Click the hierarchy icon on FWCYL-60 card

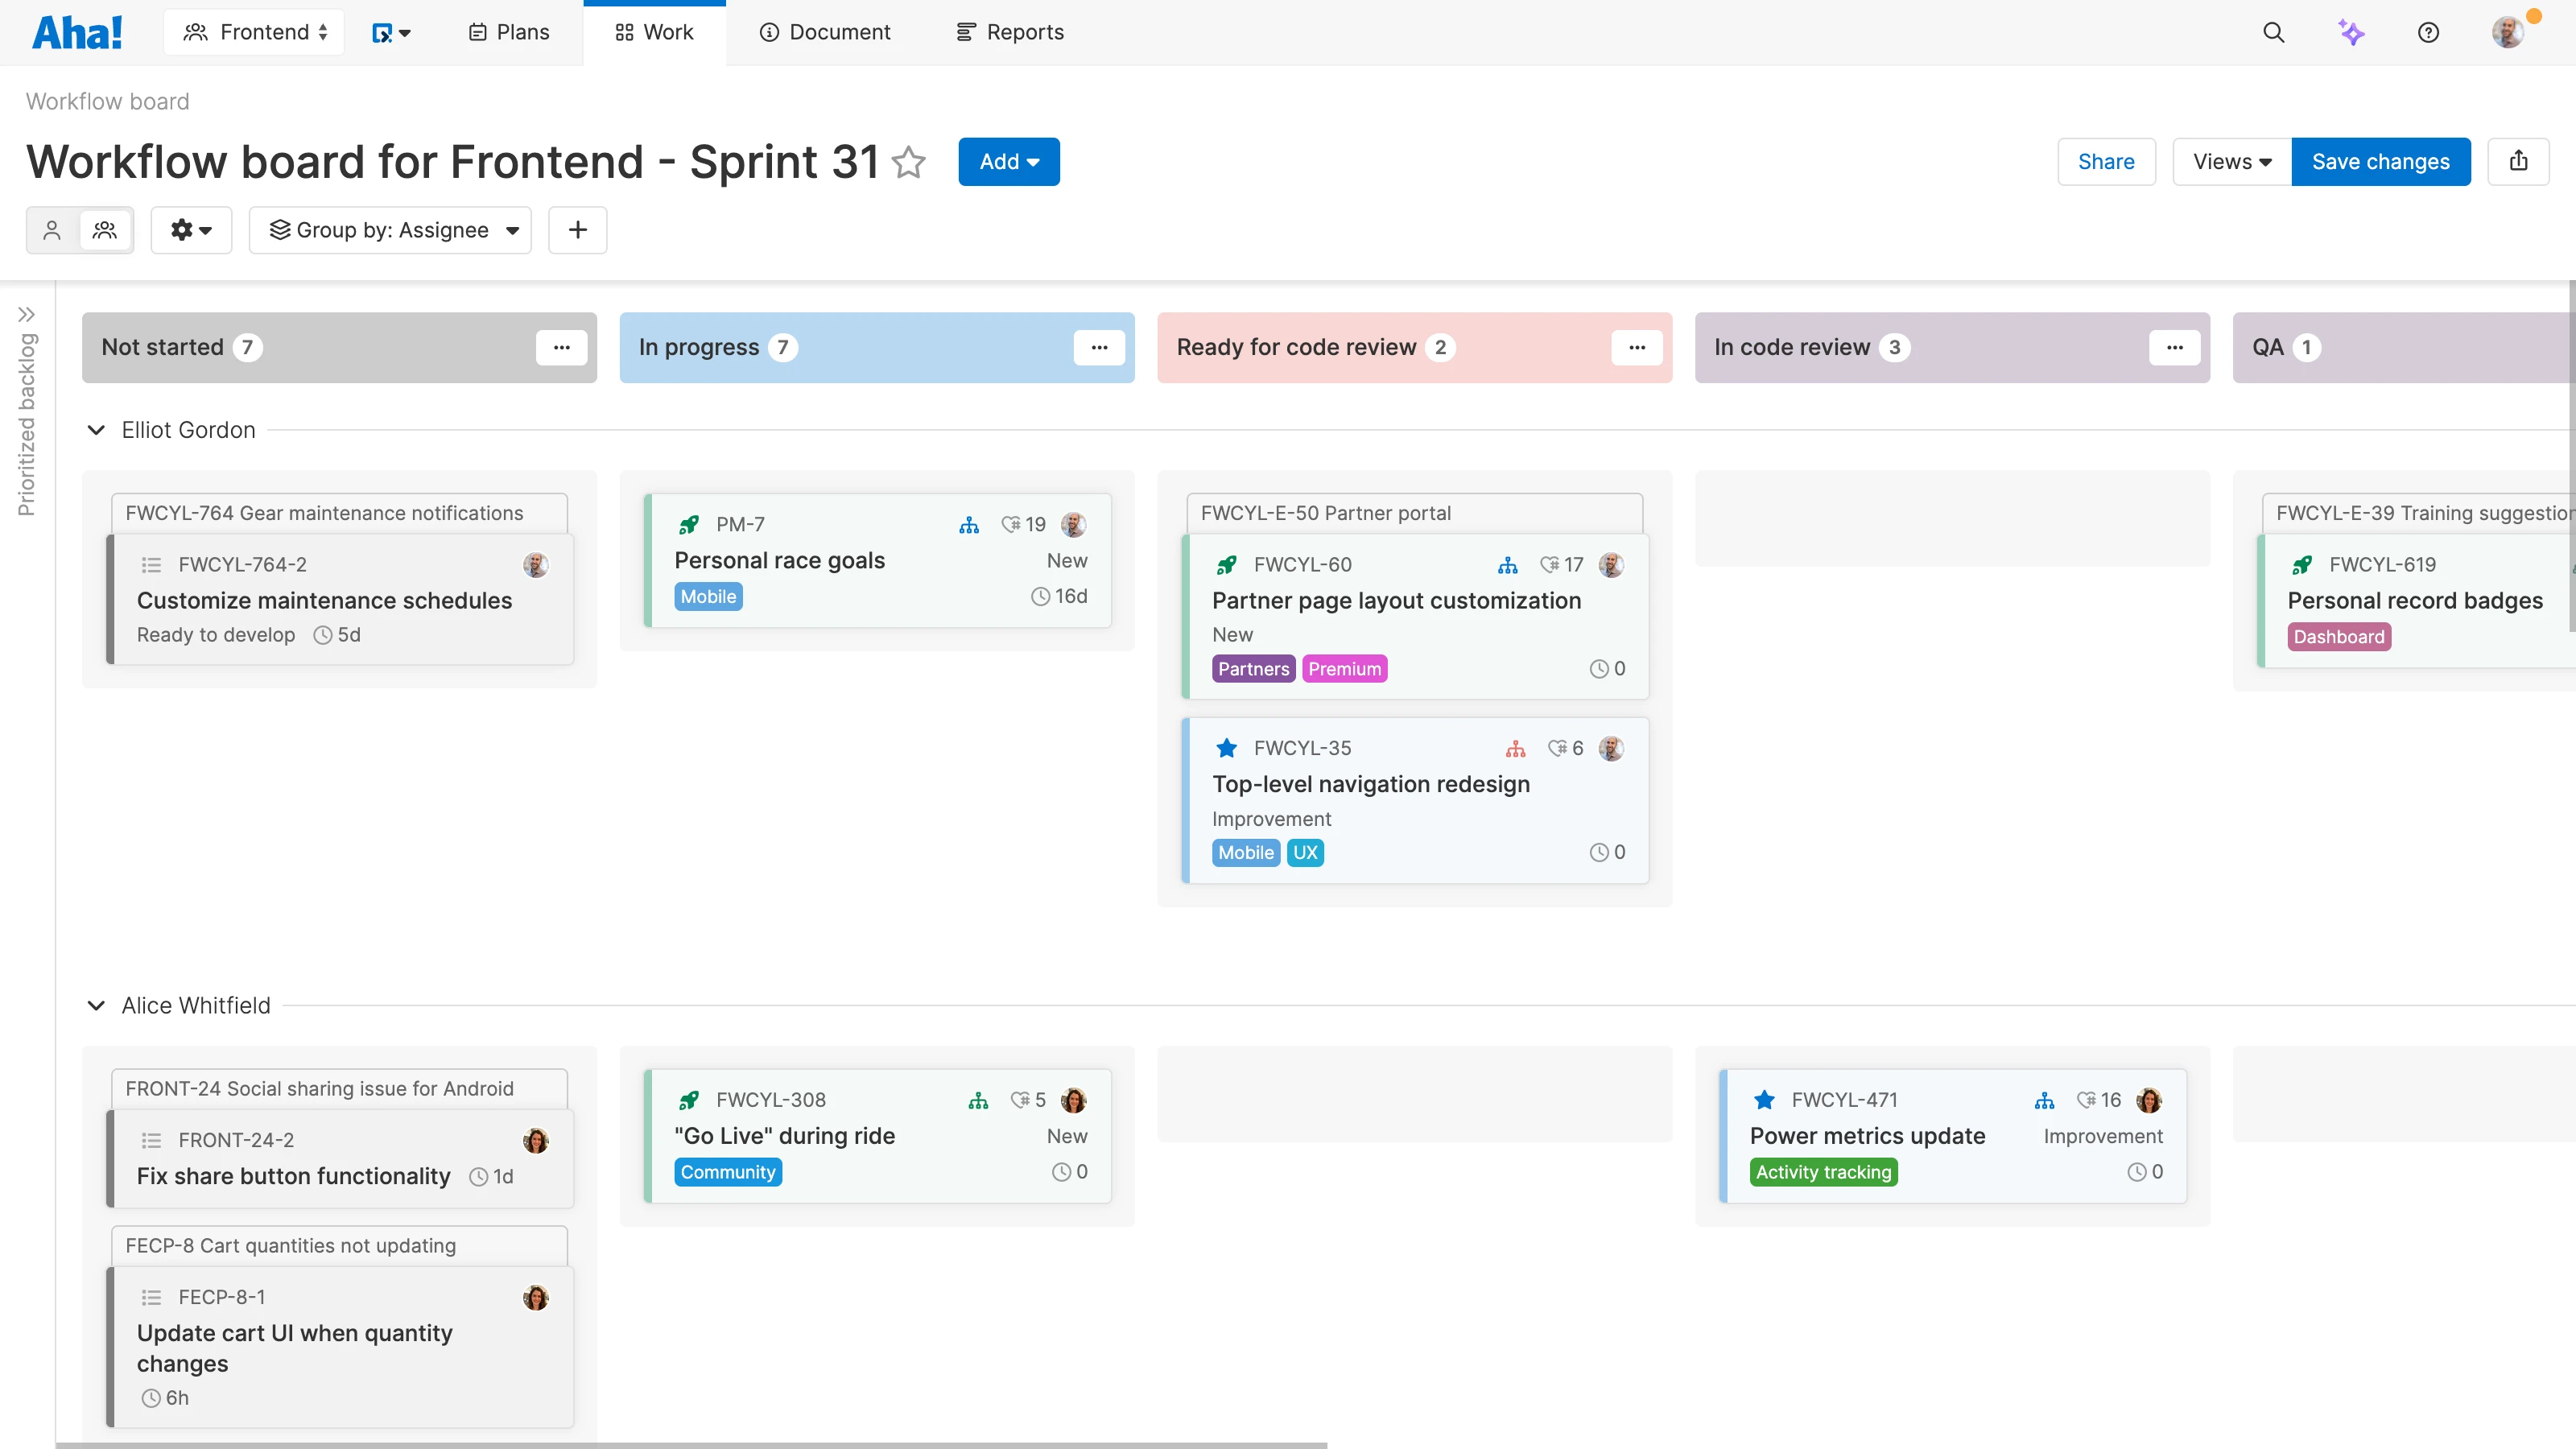pyautogui.click(x=1509, y=564)
